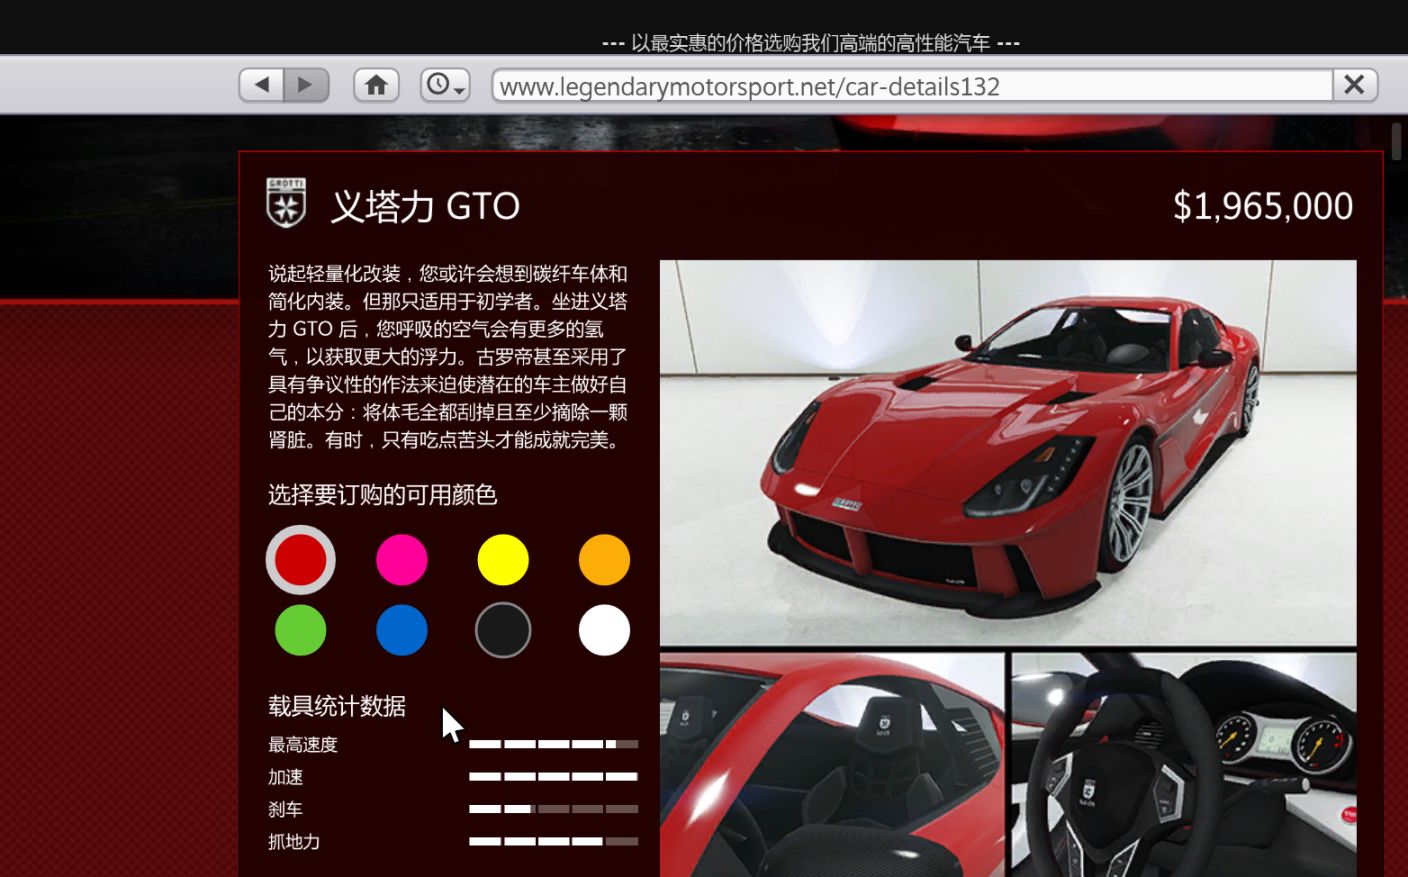Close the browser with the X button
The image size is (1408, 877).
pyautogui.click(x=1354, y=85)
